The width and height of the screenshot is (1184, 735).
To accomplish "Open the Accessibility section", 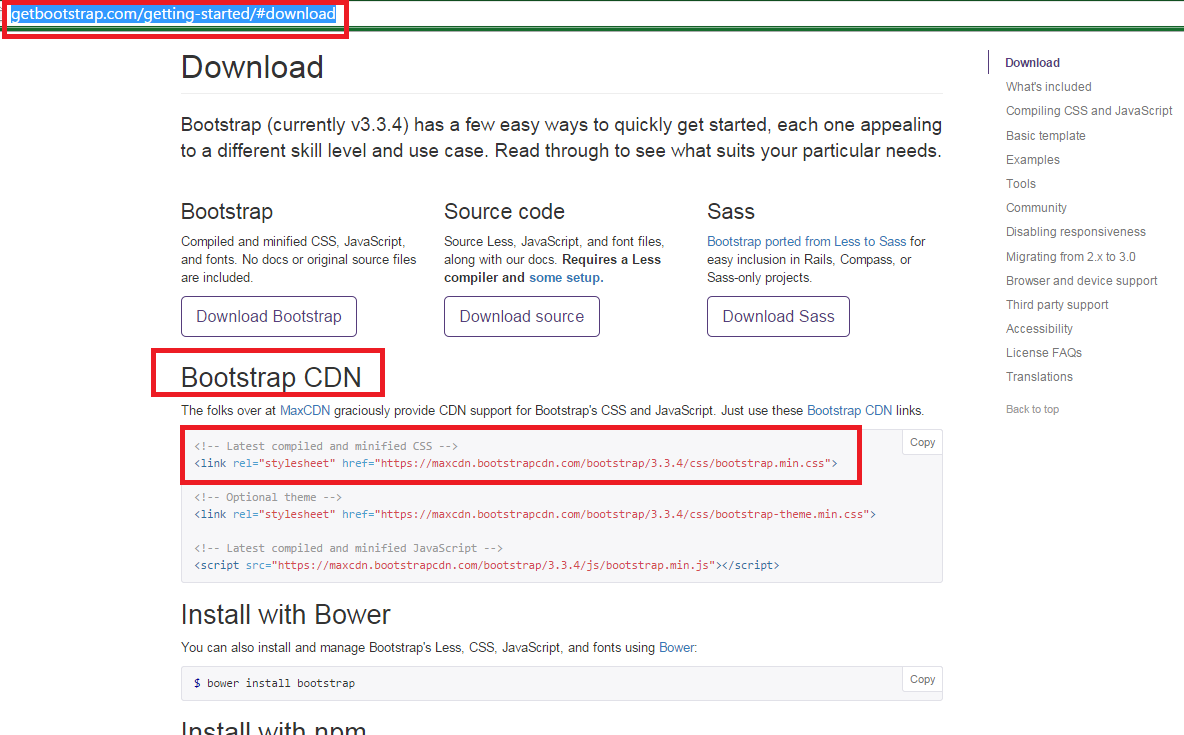I will pos(1038,328).
